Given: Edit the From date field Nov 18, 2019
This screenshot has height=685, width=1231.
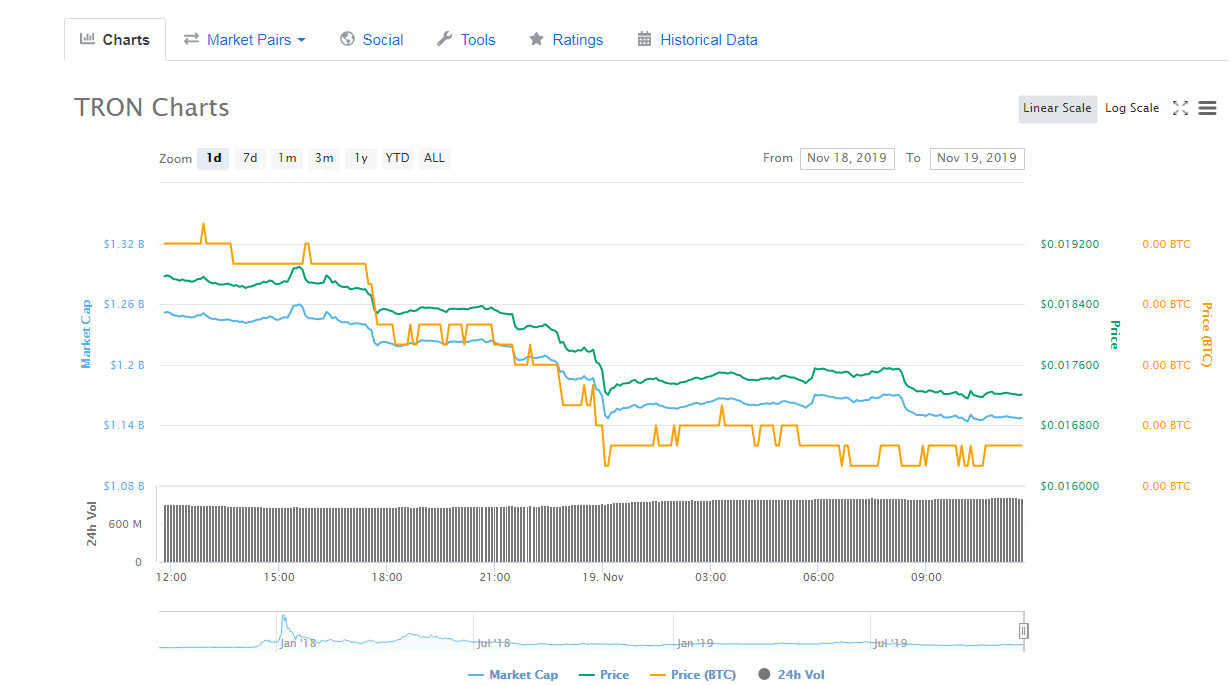Looking at the screenshot, I should pyautogui.click(x=847, y=158).
